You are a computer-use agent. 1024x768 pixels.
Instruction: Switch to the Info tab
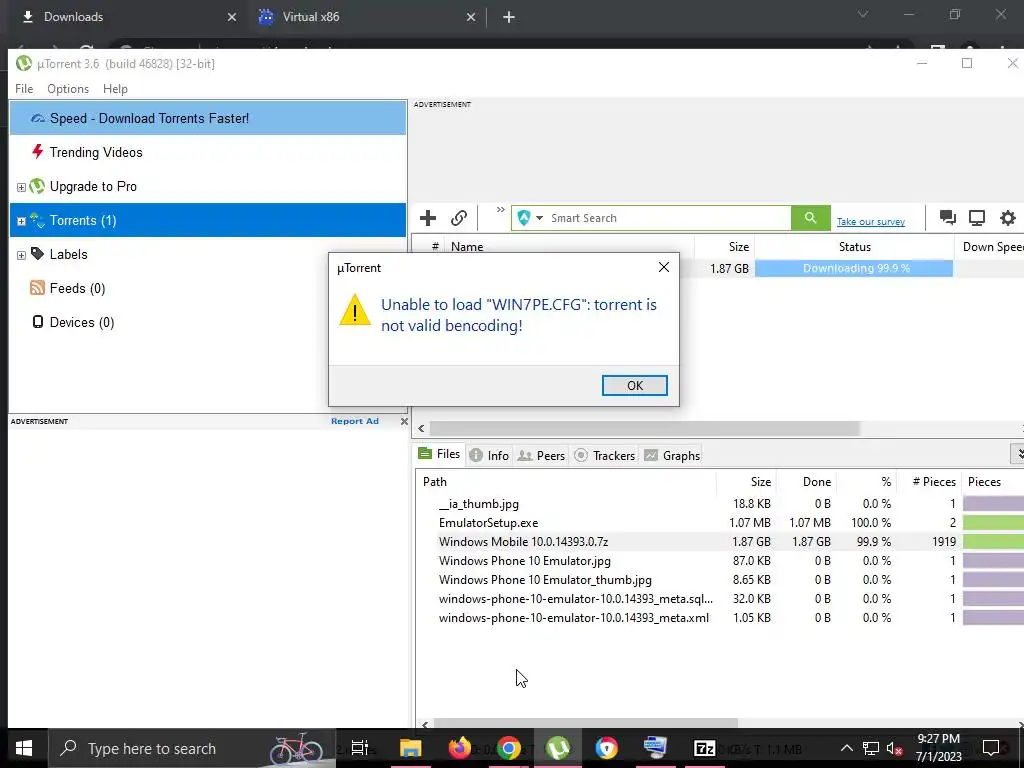(489, 455)
